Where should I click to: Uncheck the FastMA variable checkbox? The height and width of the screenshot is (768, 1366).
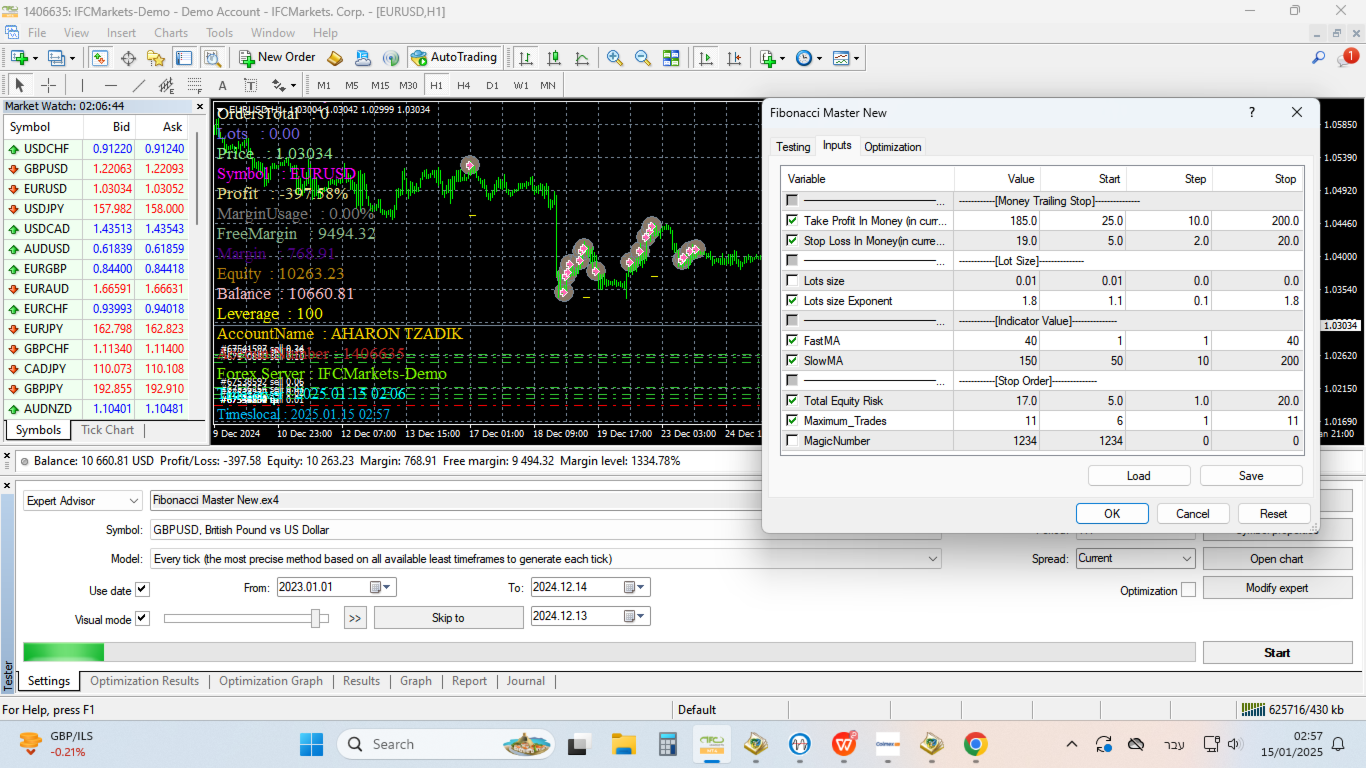(793, 341)
